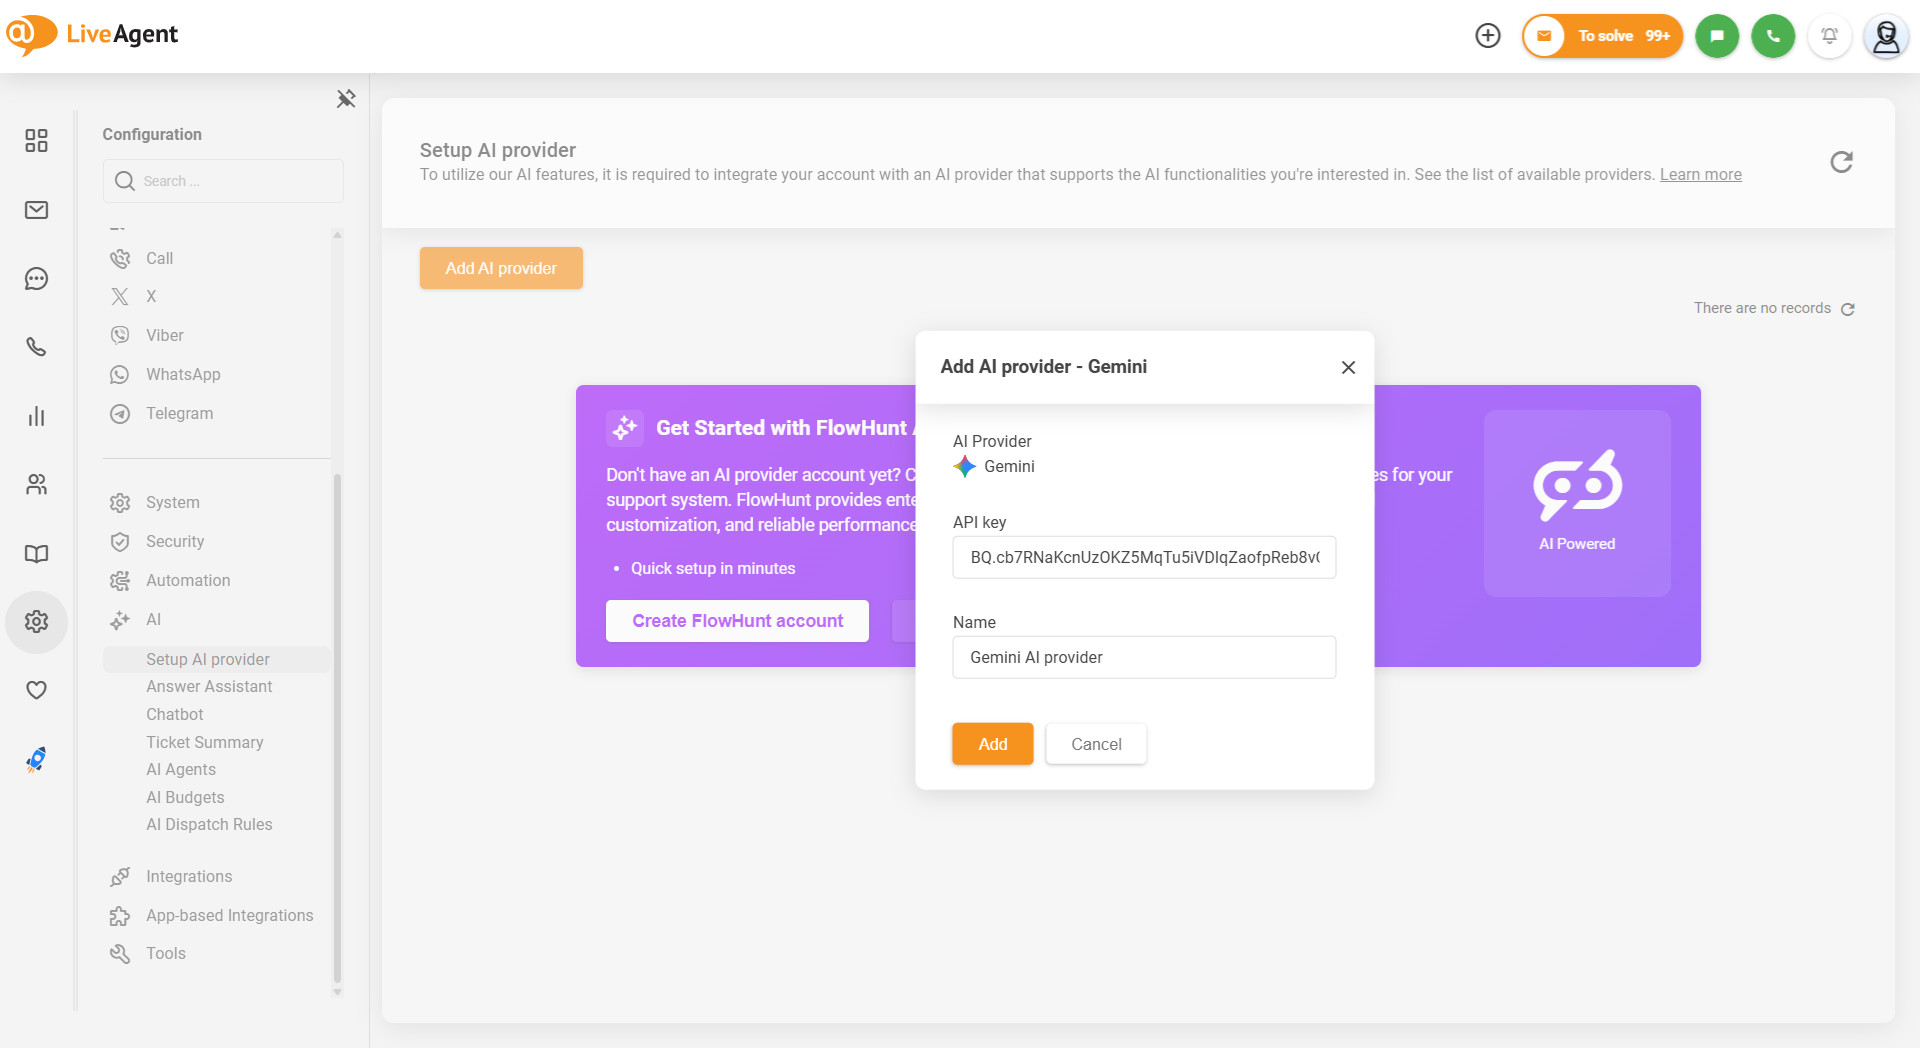Screen dimensions: 1920x1048
Task: Unpin the configuration side panel
Action: 346,99
